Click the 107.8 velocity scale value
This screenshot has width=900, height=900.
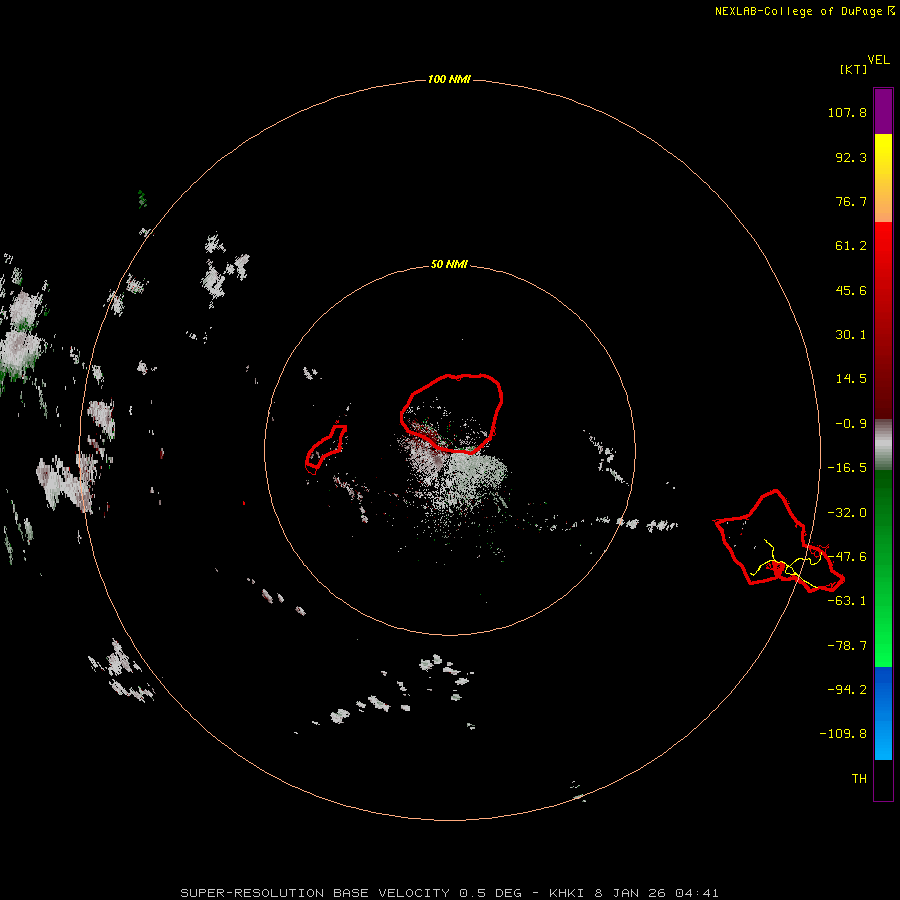tap(847, 112)
